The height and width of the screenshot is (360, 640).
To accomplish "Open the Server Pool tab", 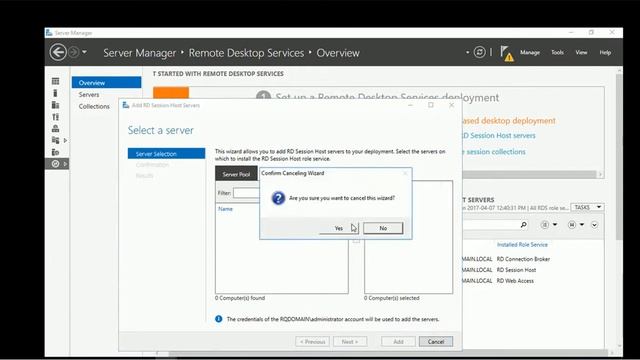I will [236, 174].
